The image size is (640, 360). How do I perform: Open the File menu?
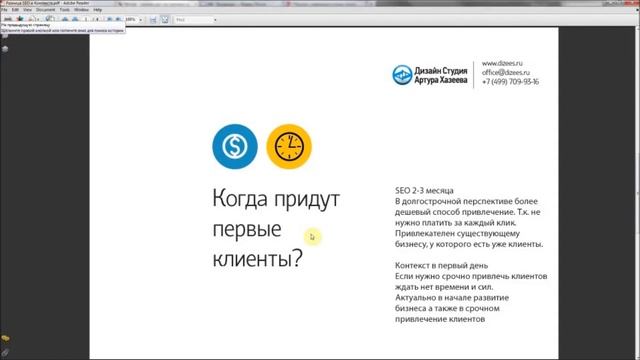coord(4,9)
